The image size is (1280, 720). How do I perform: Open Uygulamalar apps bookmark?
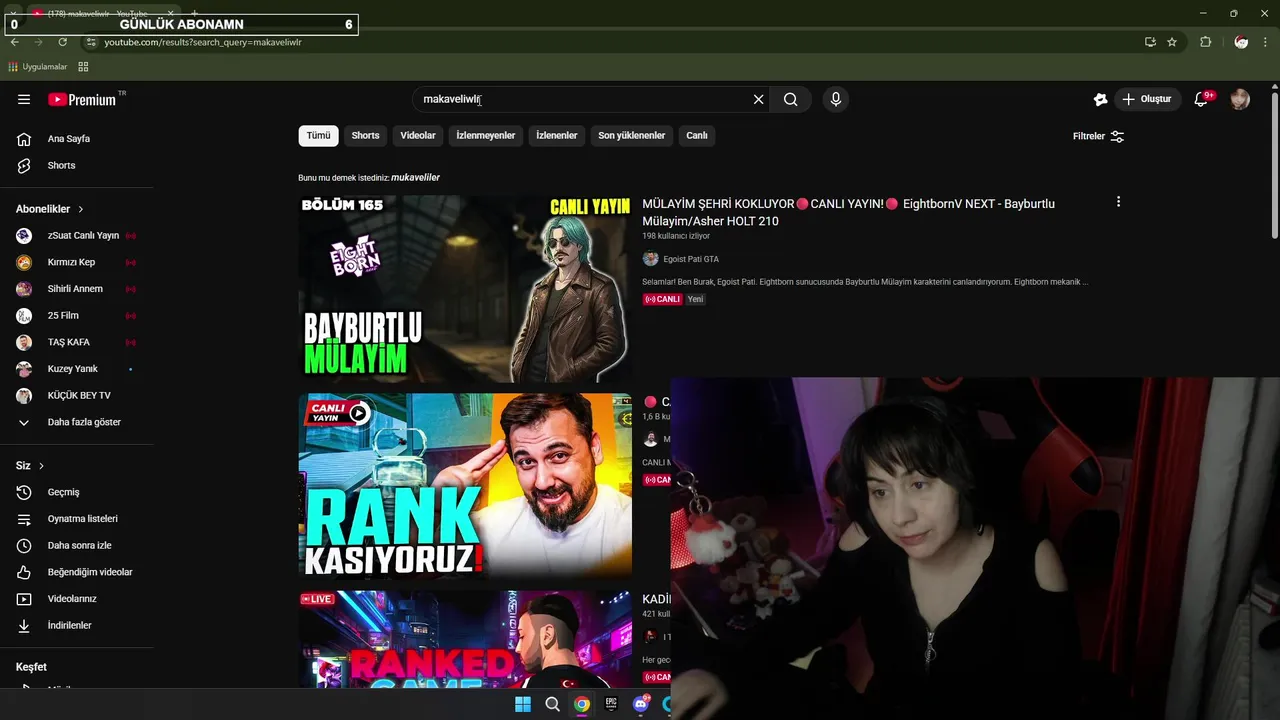tap(37, 67)
